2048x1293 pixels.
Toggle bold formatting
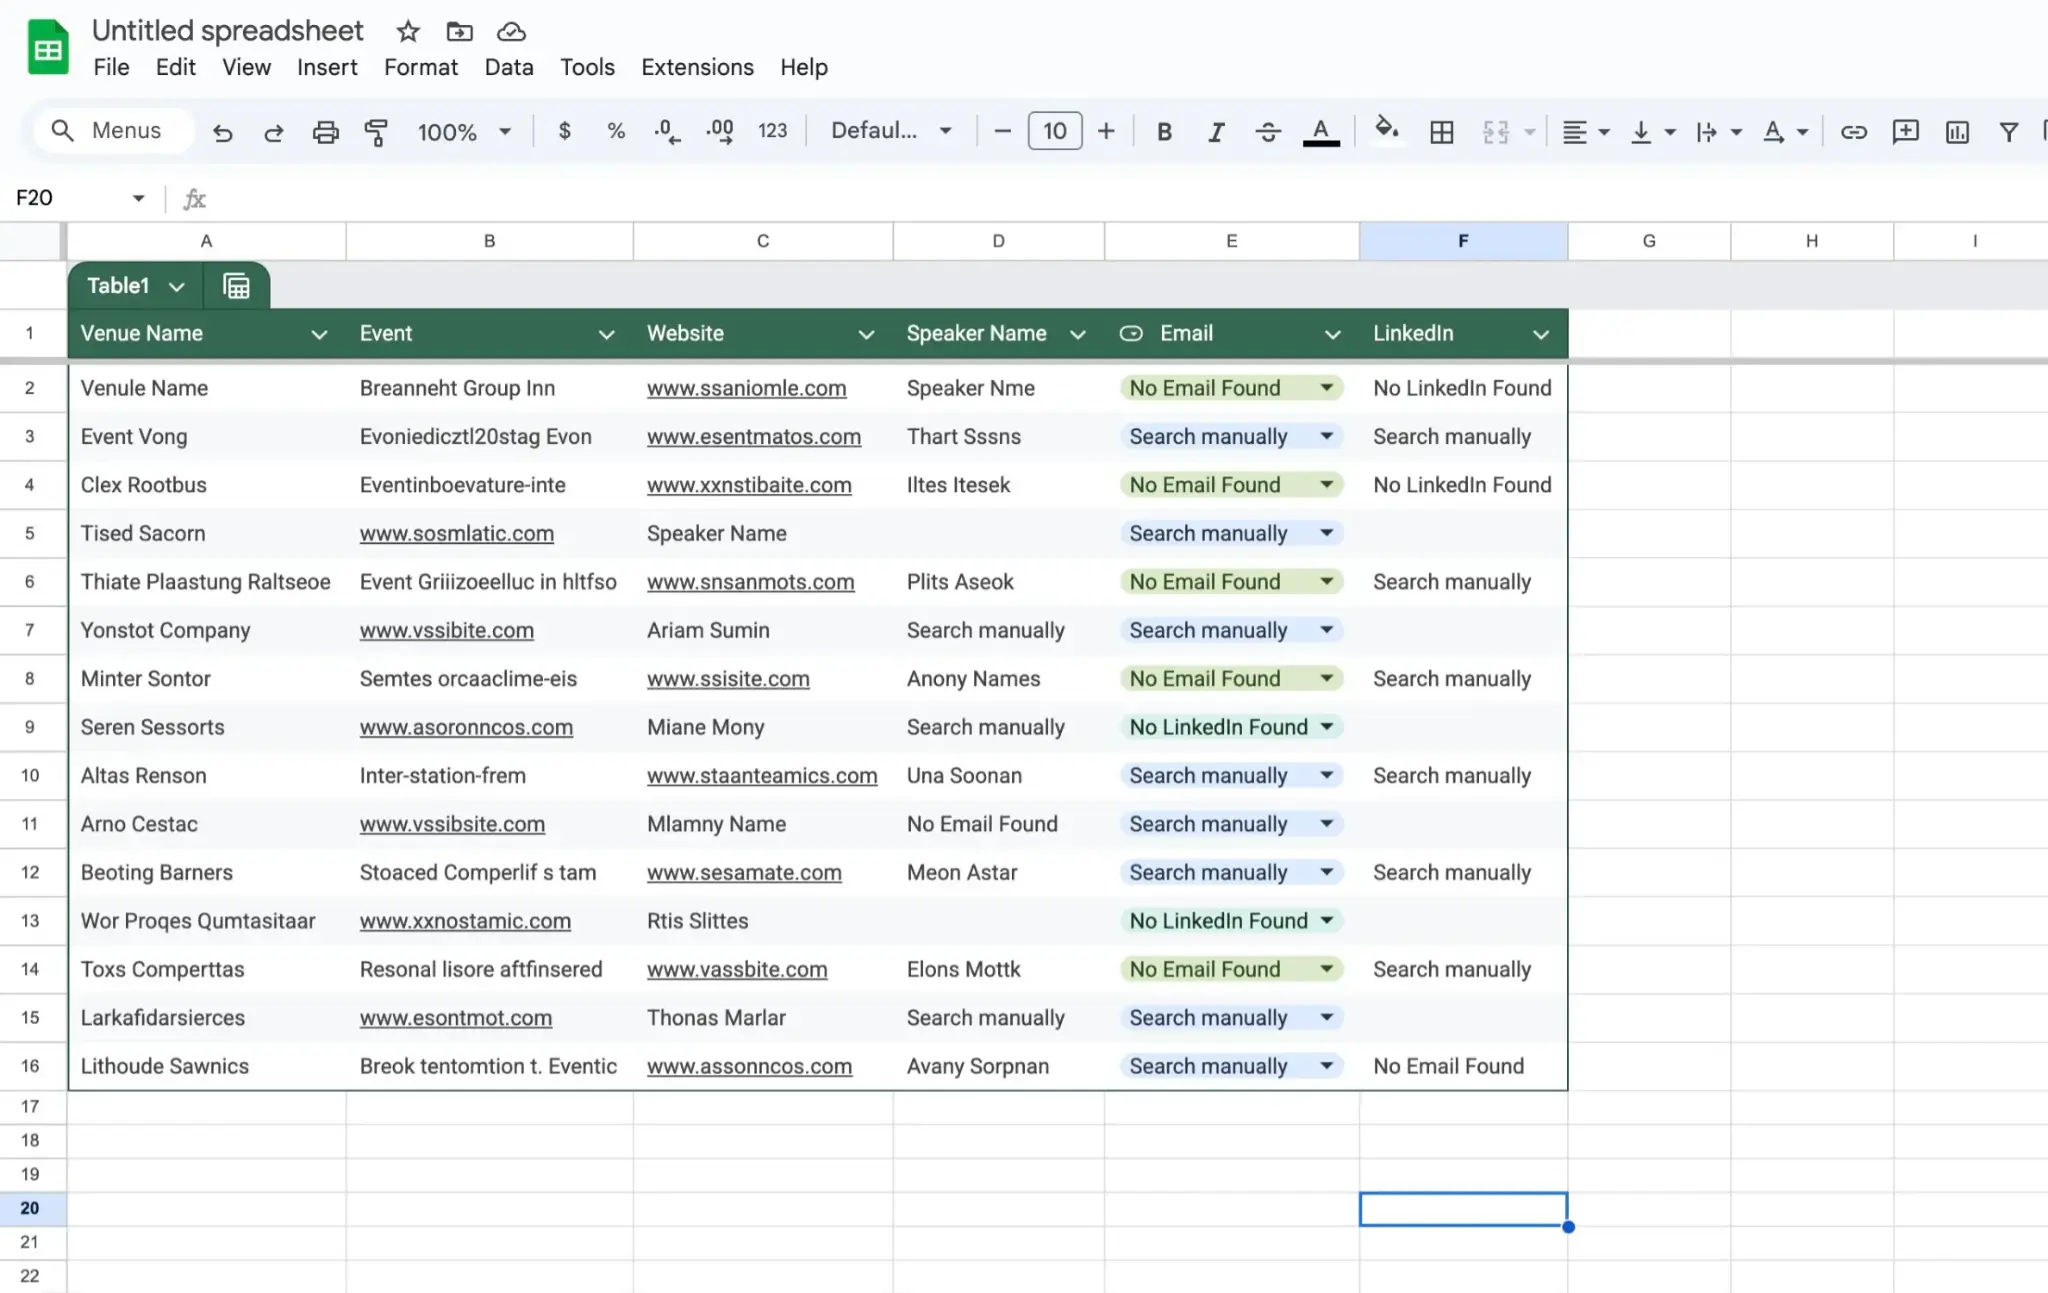[x=1163, y=131]
